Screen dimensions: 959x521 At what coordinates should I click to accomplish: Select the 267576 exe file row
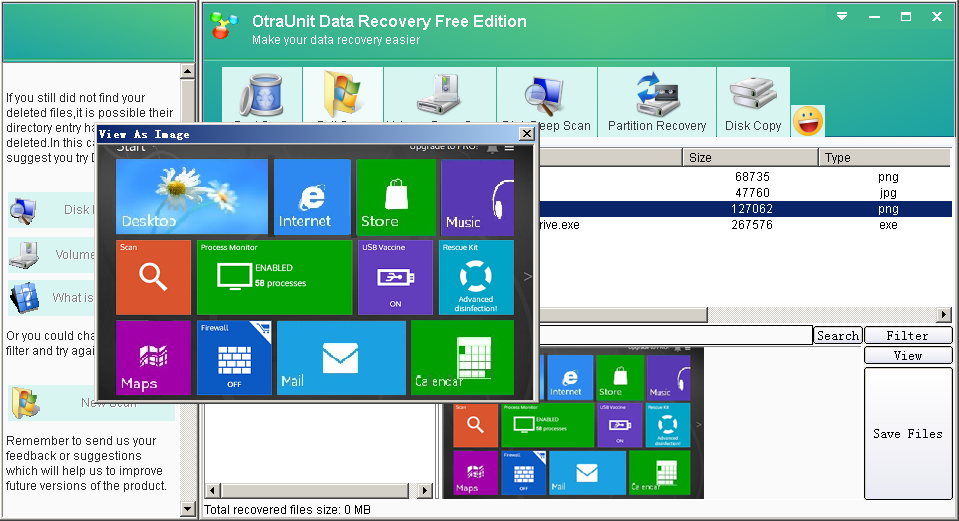click(745, 224)
